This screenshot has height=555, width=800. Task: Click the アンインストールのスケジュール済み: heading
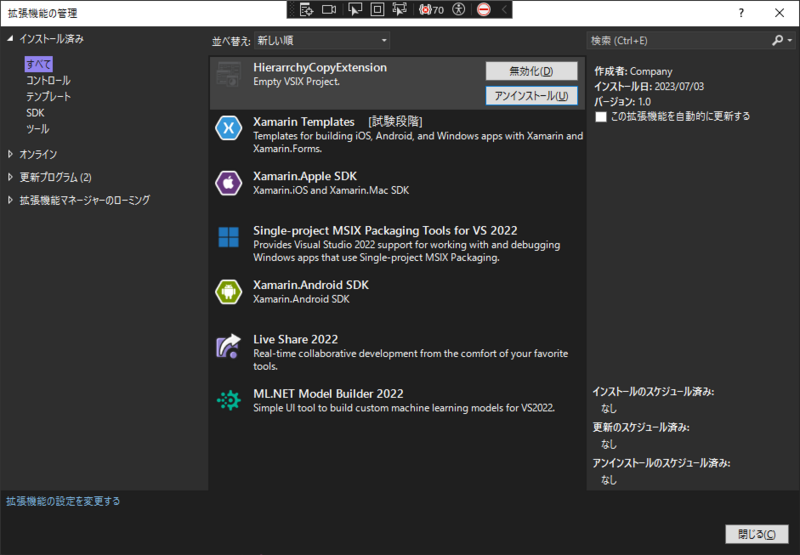click(661, 463)
